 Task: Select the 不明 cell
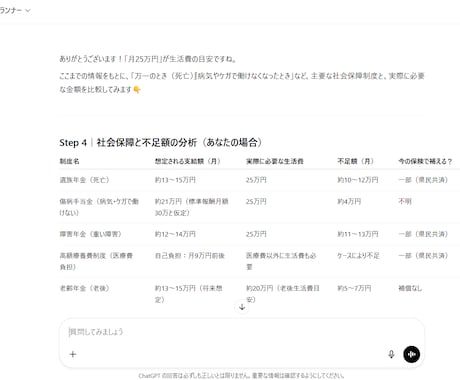pyautogui.click(x=405, y=202)
